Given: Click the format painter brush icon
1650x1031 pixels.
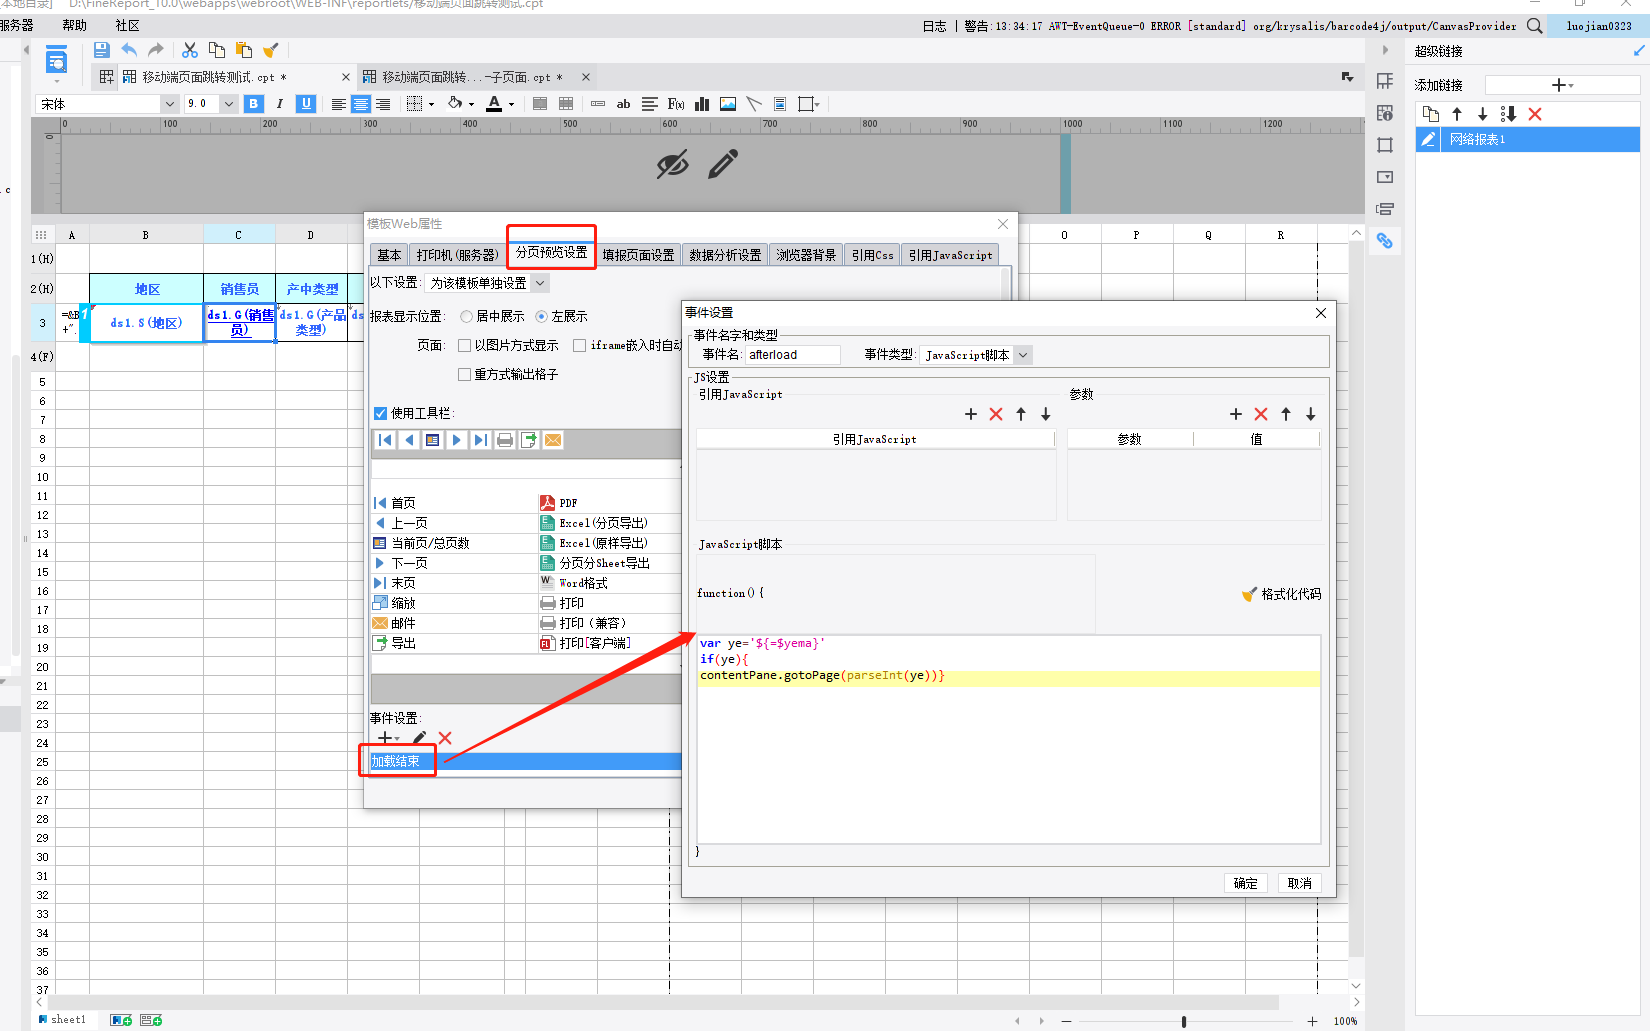Looking at the screenshot, I should 270,50.
